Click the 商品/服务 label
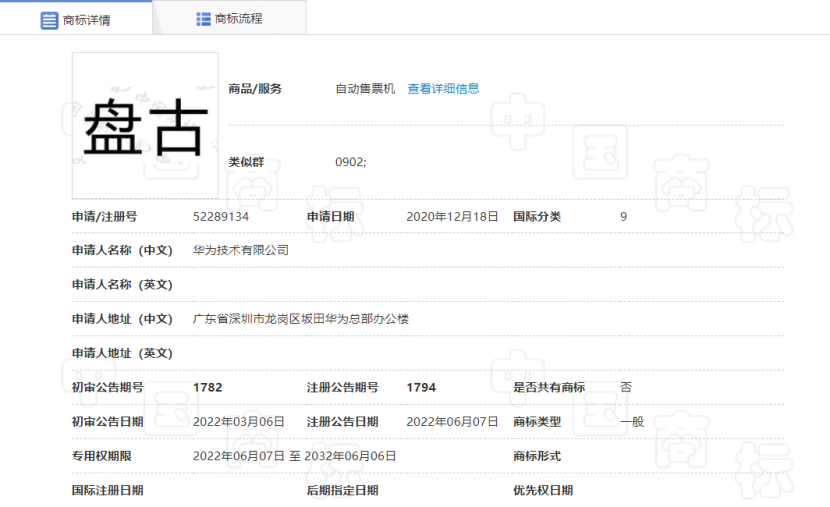830x507 pixels. click(255, 88)
